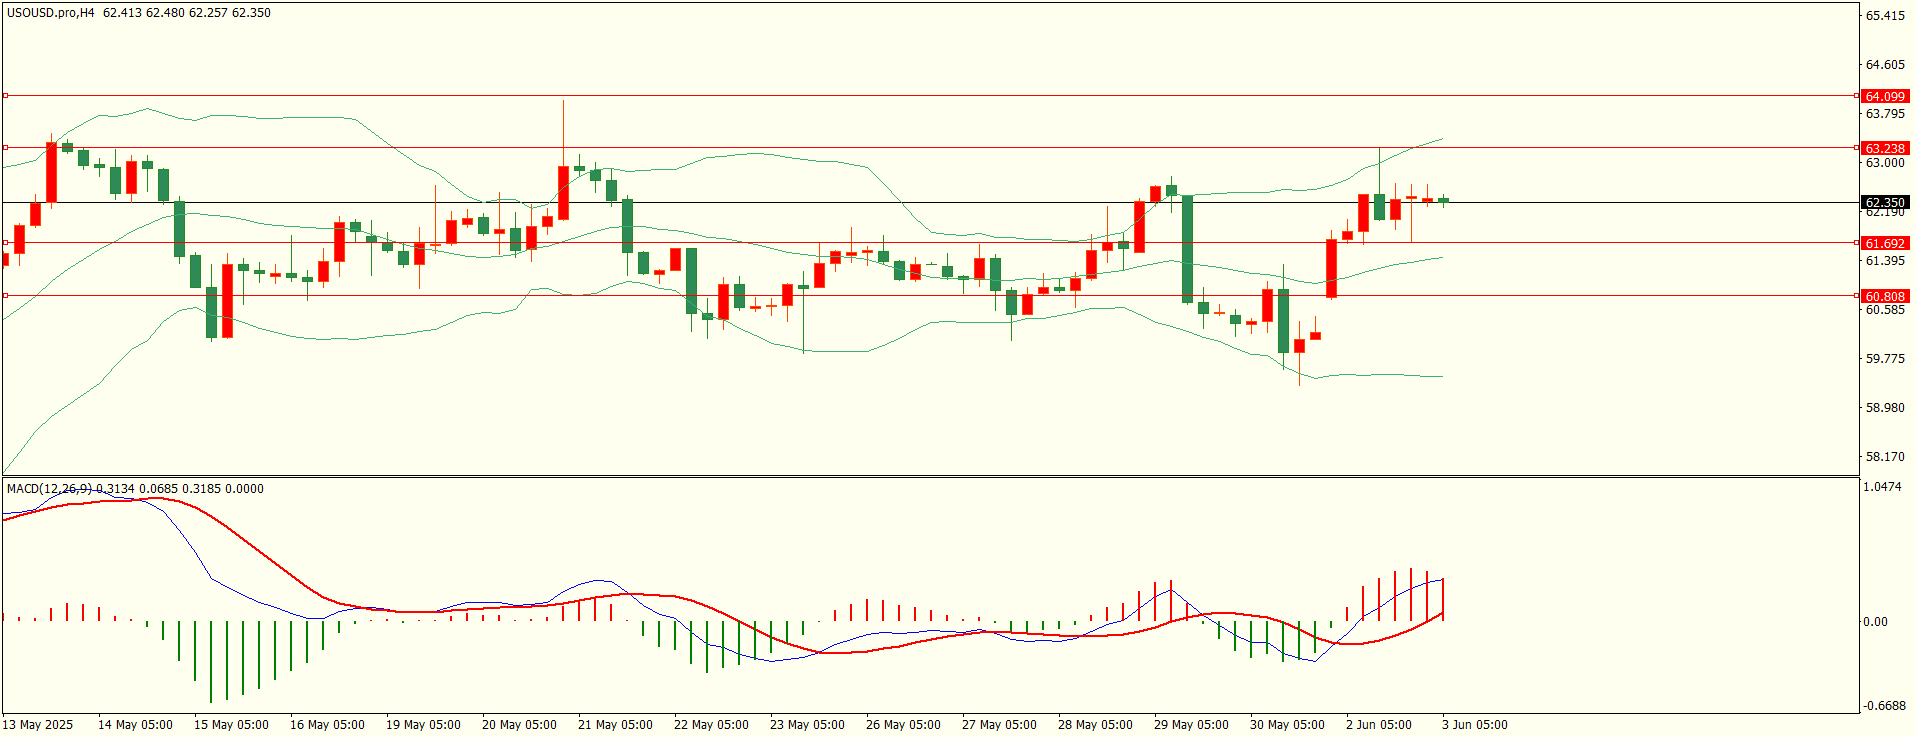Click the 58.980 price scale value
This screenshot has height=737, width=1916.
click(1885, 408)
